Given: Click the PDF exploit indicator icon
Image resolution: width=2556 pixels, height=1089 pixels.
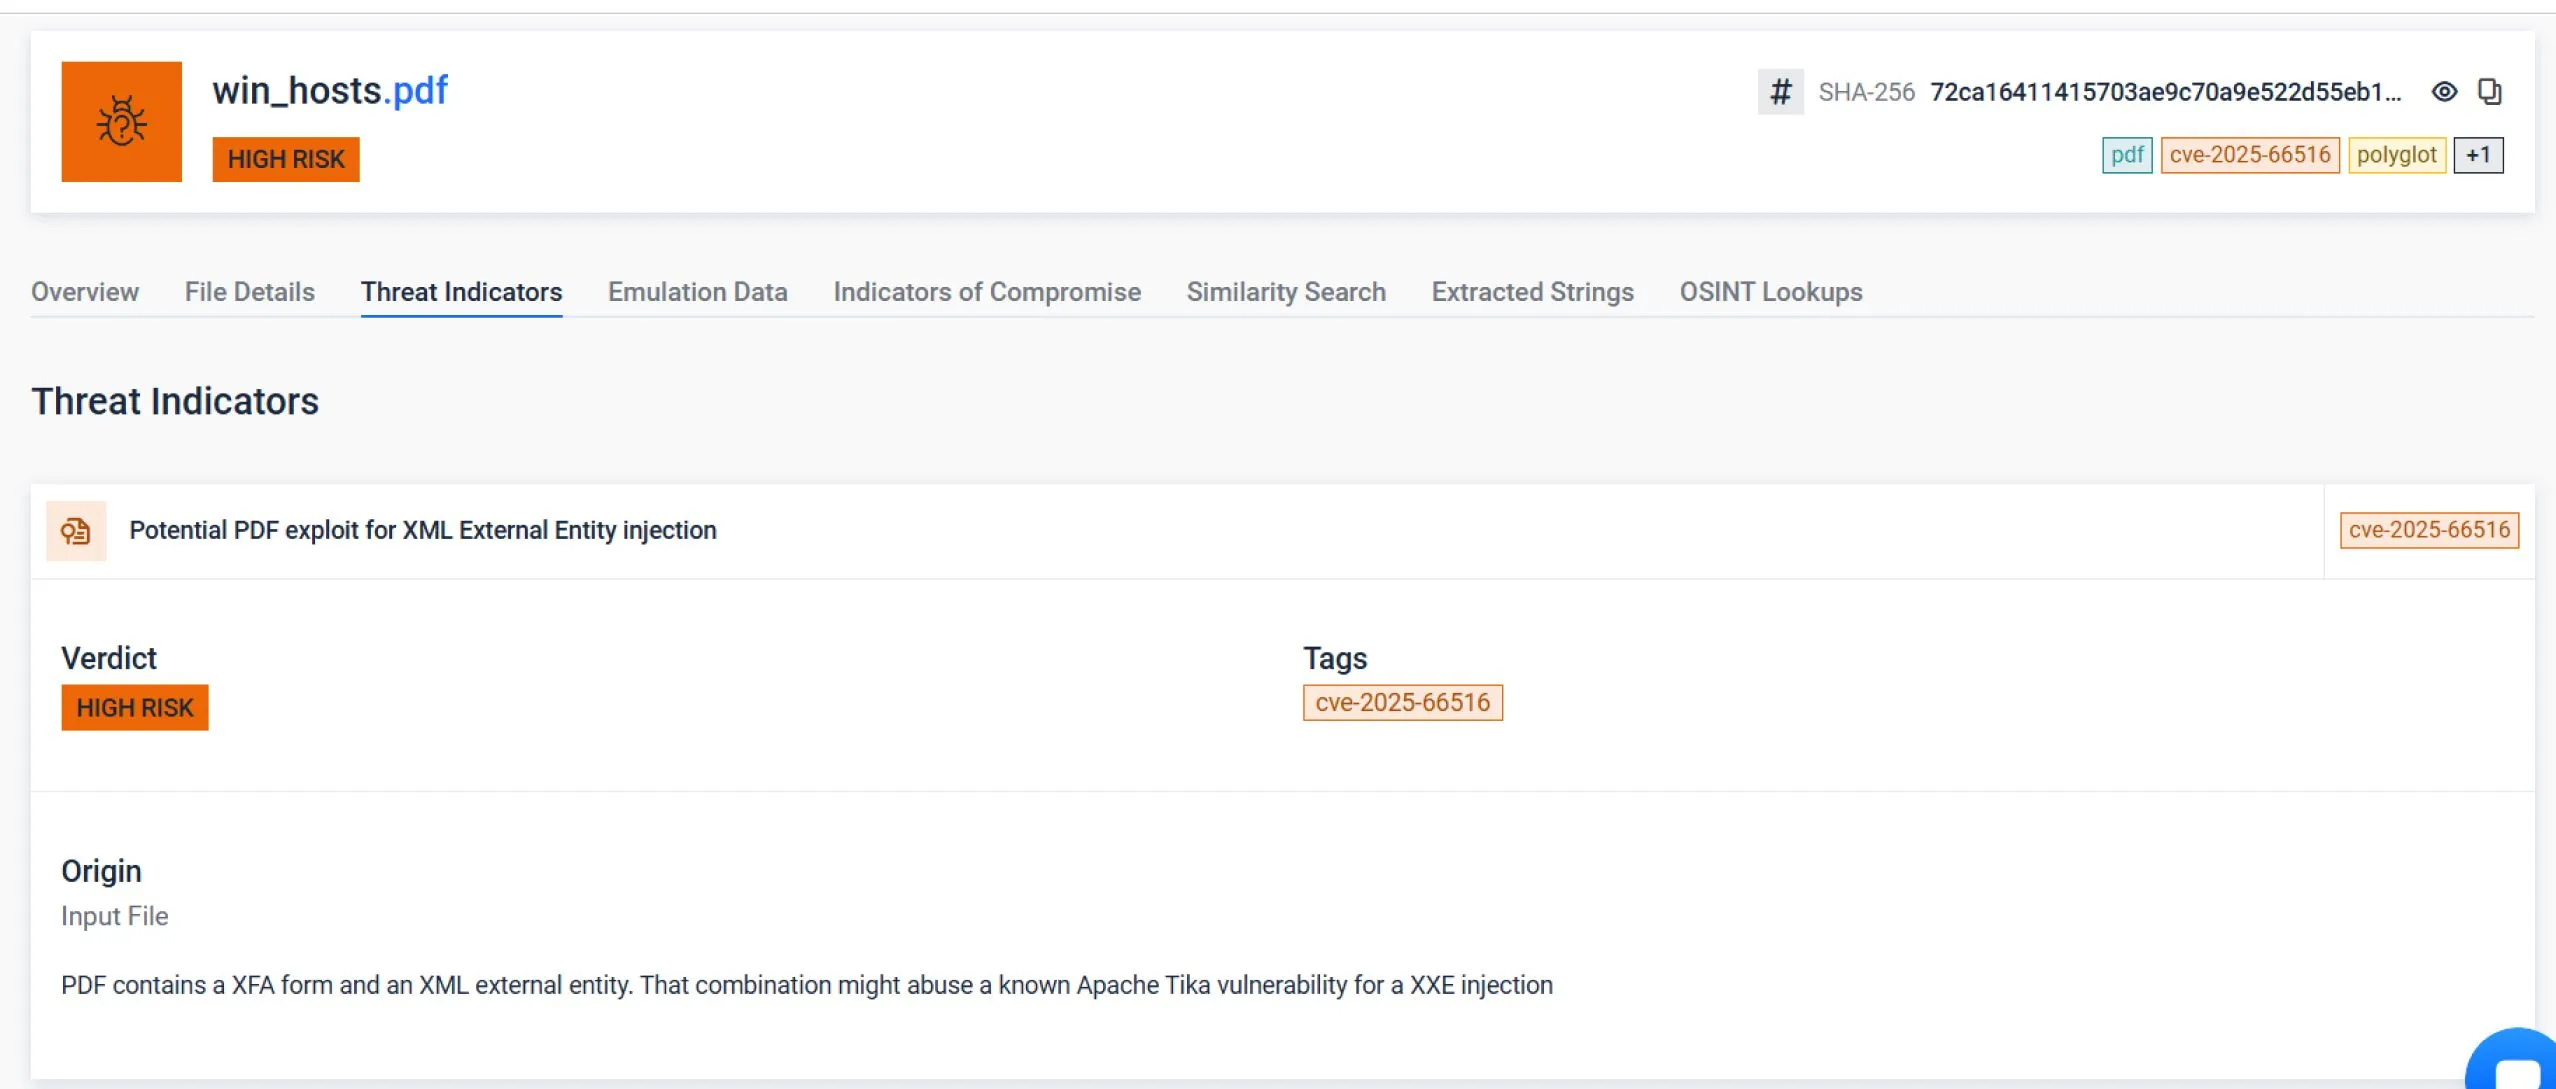Looking at the screenshot, I should 76,531.
